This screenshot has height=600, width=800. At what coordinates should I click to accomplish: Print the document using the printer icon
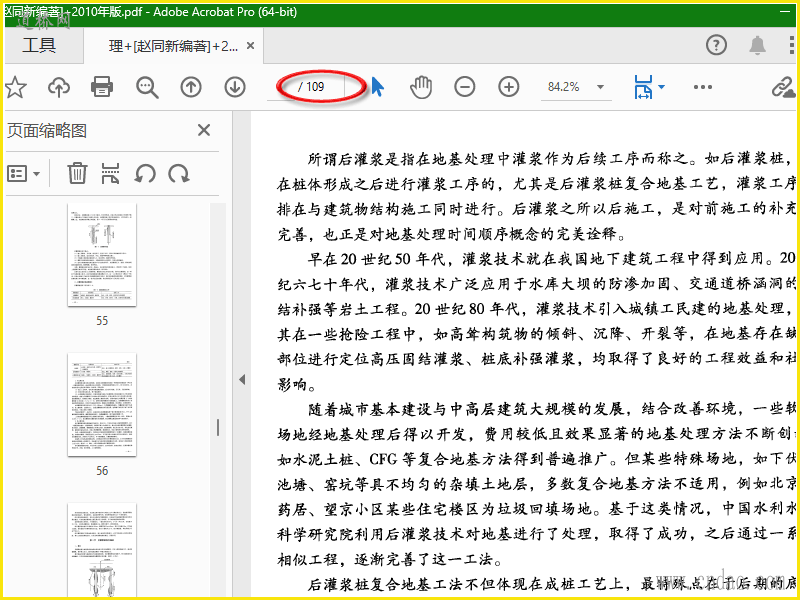(x=102, y=87)
